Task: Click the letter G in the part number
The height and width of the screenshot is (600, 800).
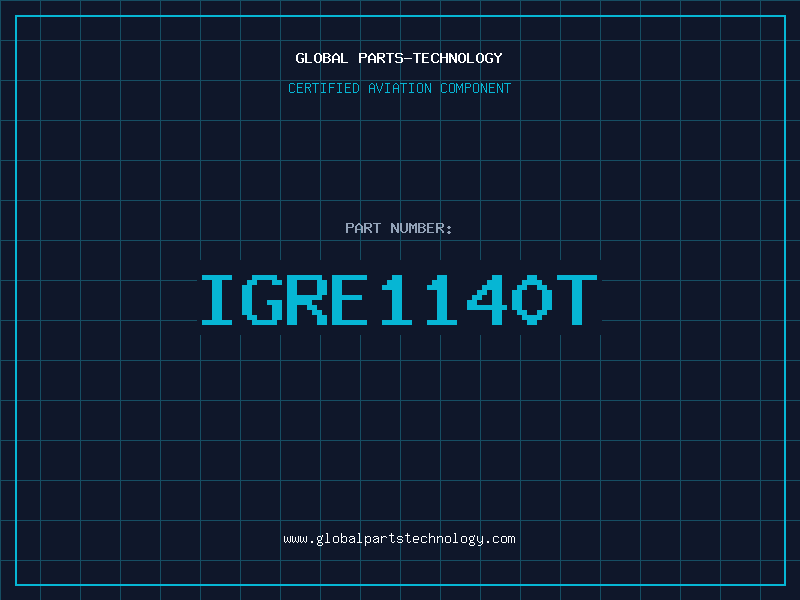Action: [x=261, y=299]
